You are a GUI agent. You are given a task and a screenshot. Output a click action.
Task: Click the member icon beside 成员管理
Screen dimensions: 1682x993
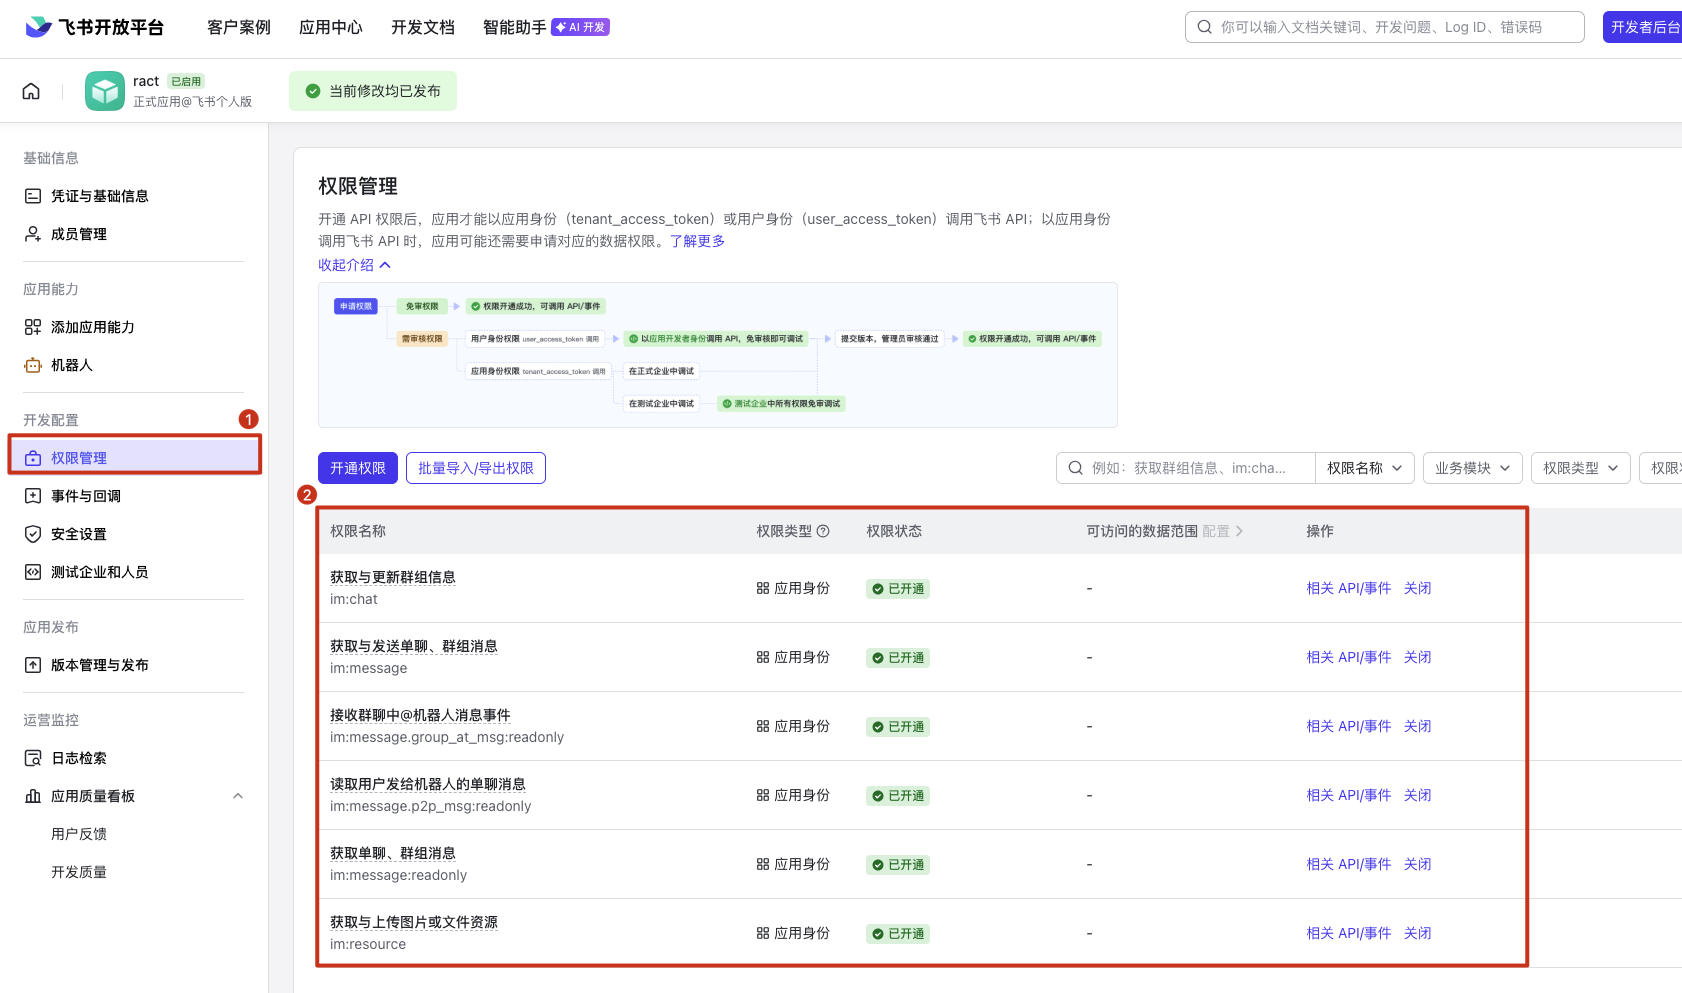[33, 234]
